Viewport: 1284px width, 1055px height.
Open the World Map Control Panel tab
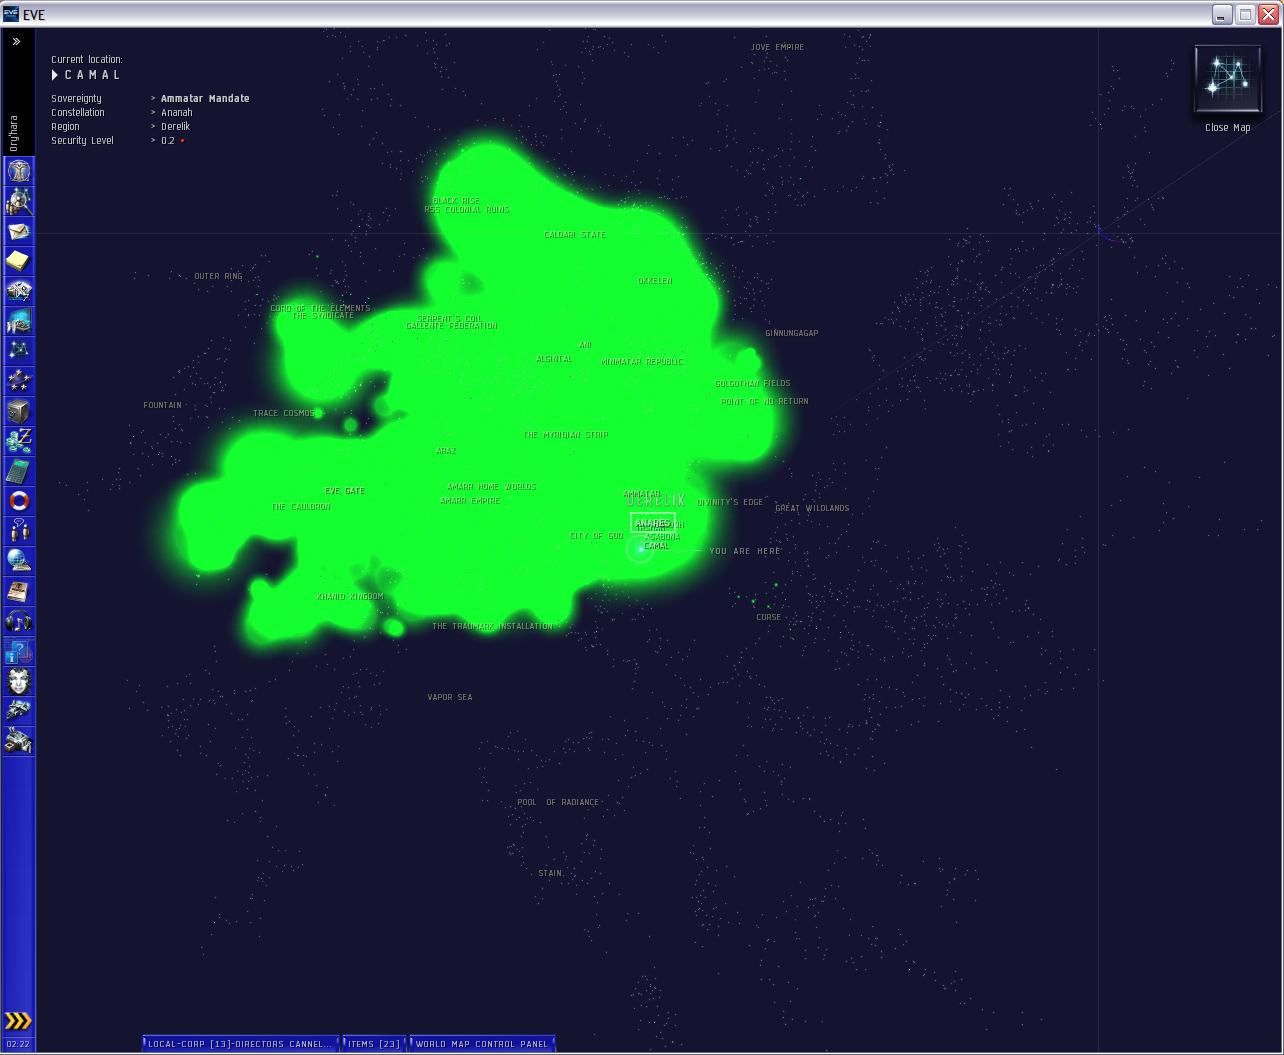pyautogui.click(x=482, y=1044)
